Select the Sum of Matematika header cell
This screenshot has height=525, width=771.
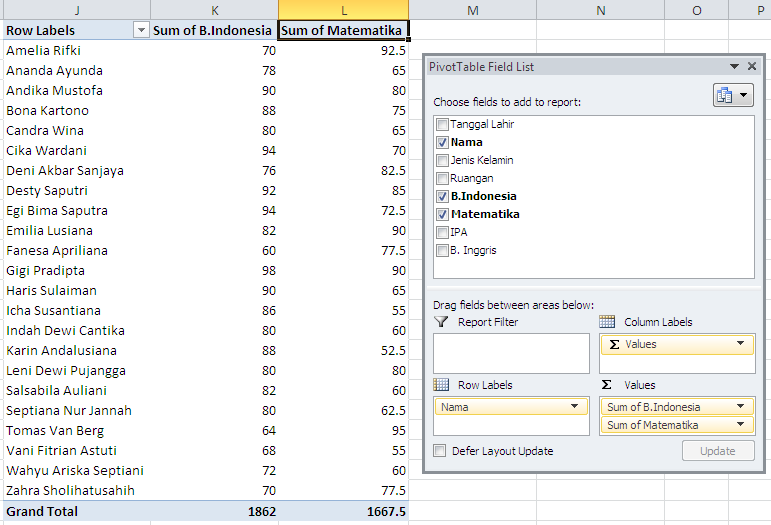[x=343, y=30]
